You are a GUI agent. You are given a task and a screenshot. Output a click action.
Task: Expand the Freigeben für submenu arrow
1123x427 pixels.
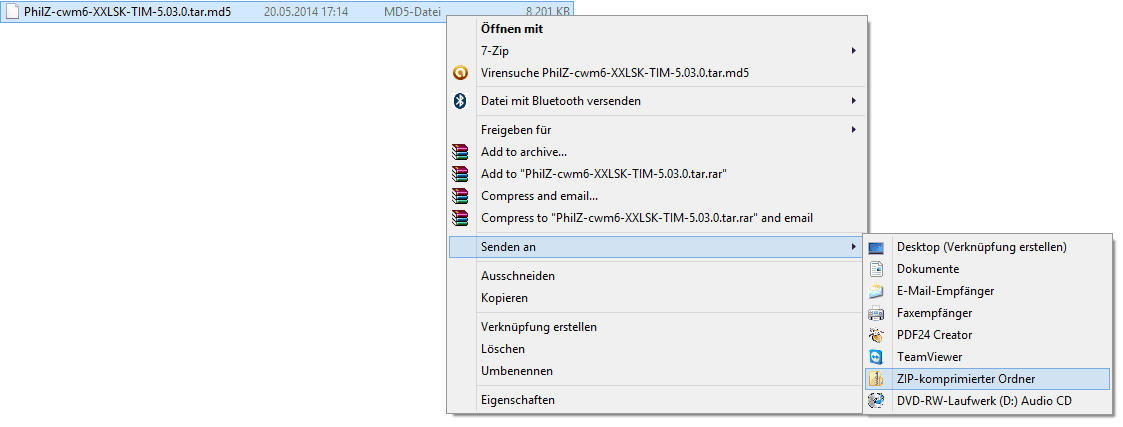coord(853,130)
